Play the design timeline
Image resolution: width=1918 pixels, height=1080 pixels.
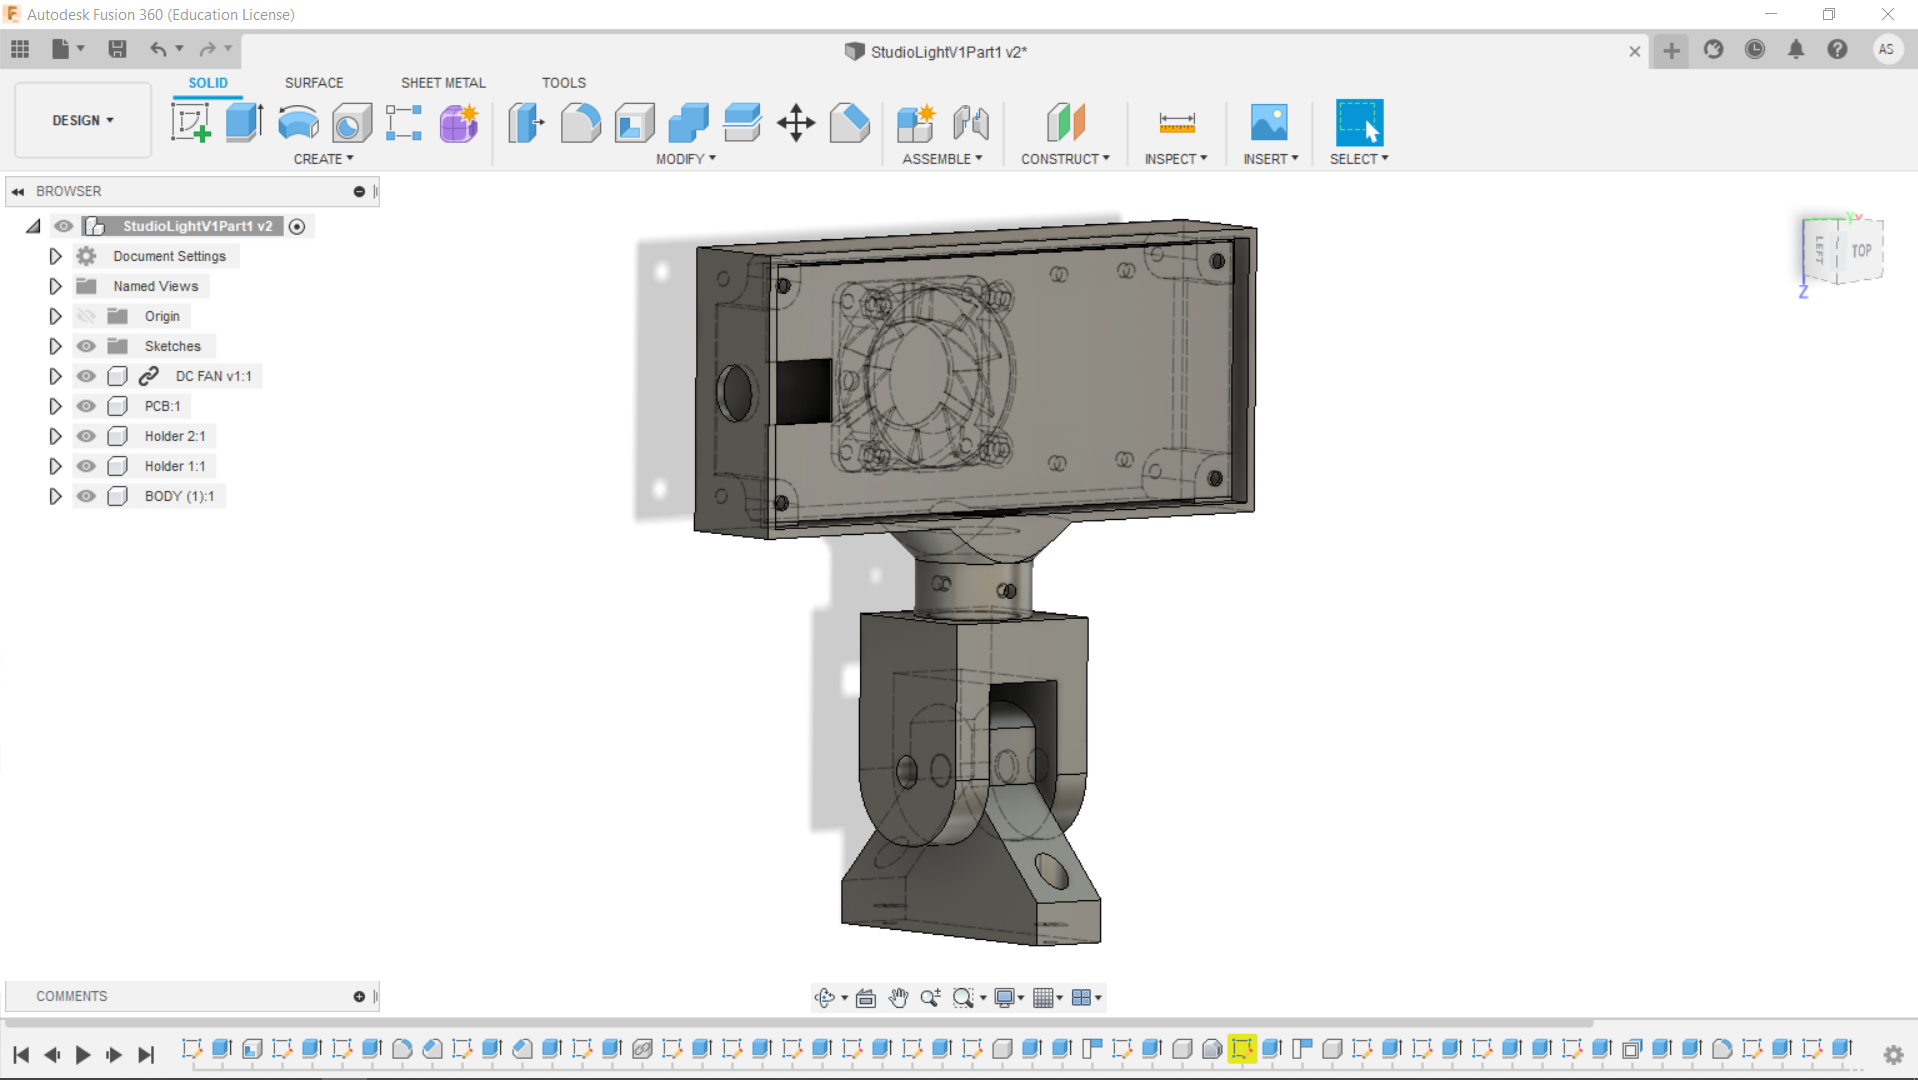(x=83, y=1054)
